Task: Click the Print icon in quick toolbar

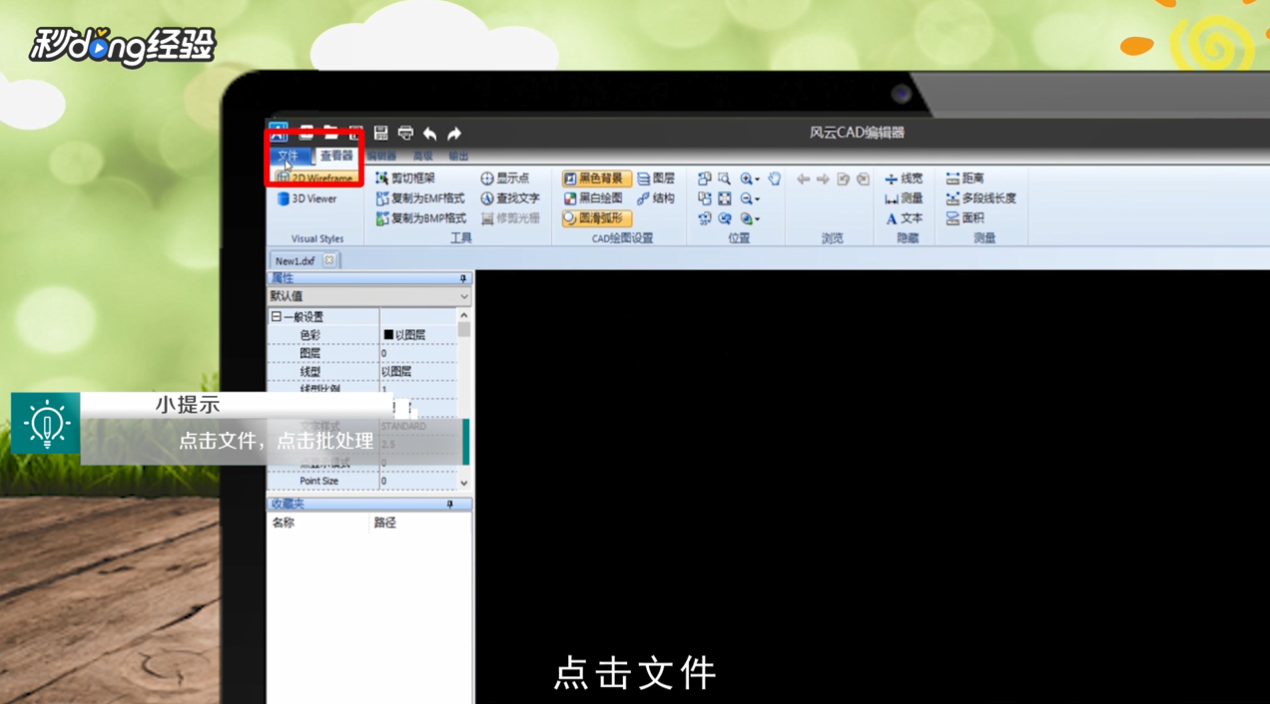Action: pos(405,133)
